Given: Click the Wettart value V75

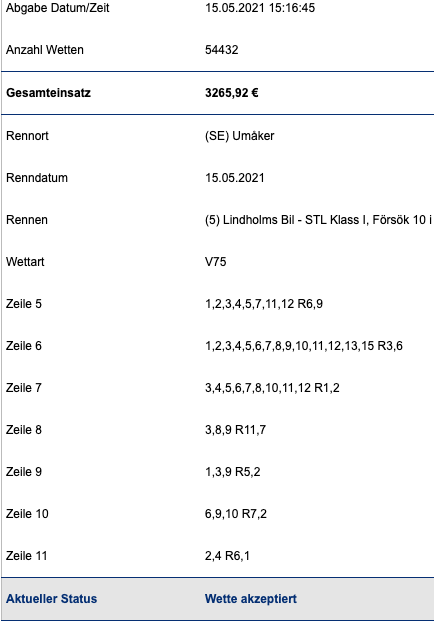Looking at the screenshot, I should click(x=215, y=262).
